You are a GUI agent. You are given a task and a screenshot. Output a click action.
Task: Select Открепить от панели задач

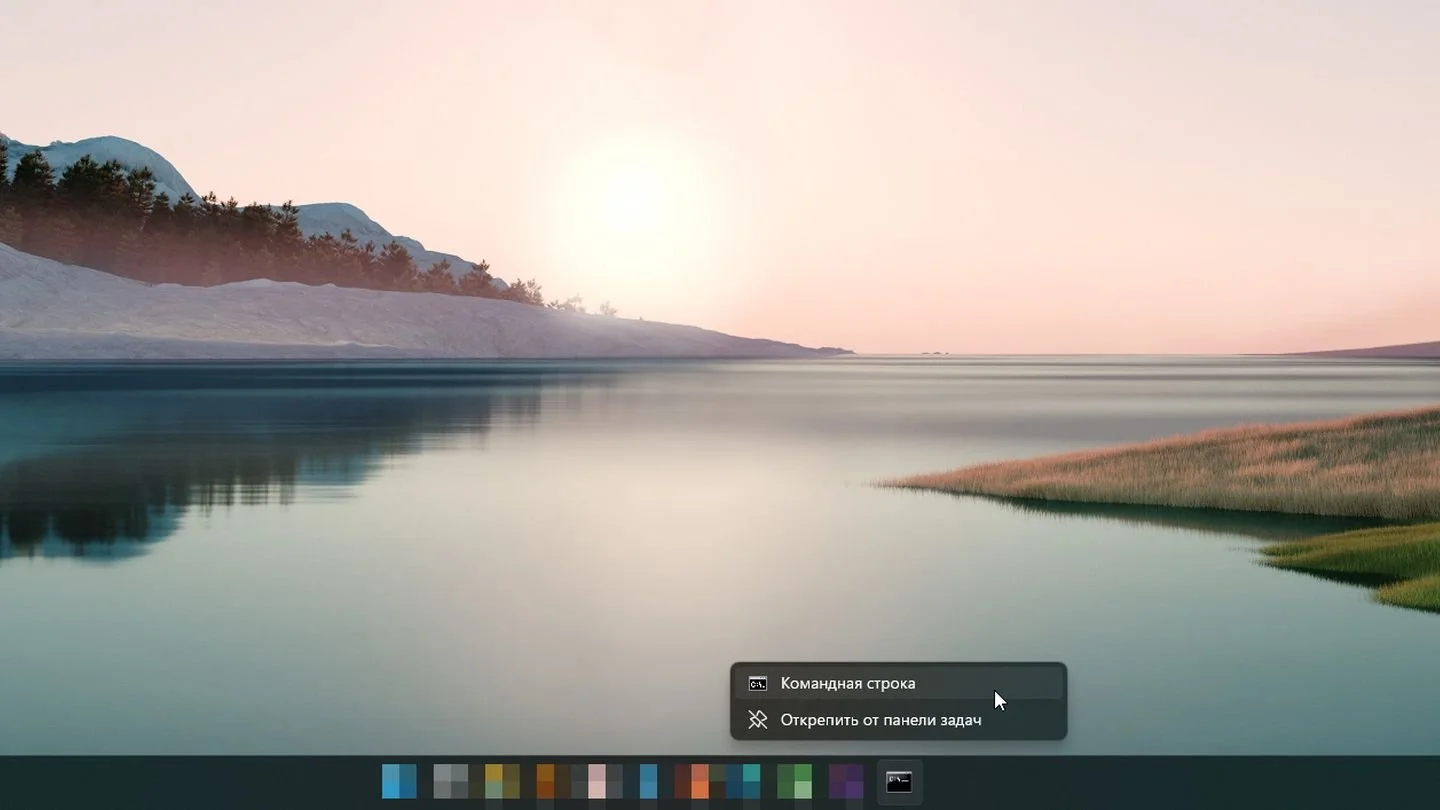[898, 720]
